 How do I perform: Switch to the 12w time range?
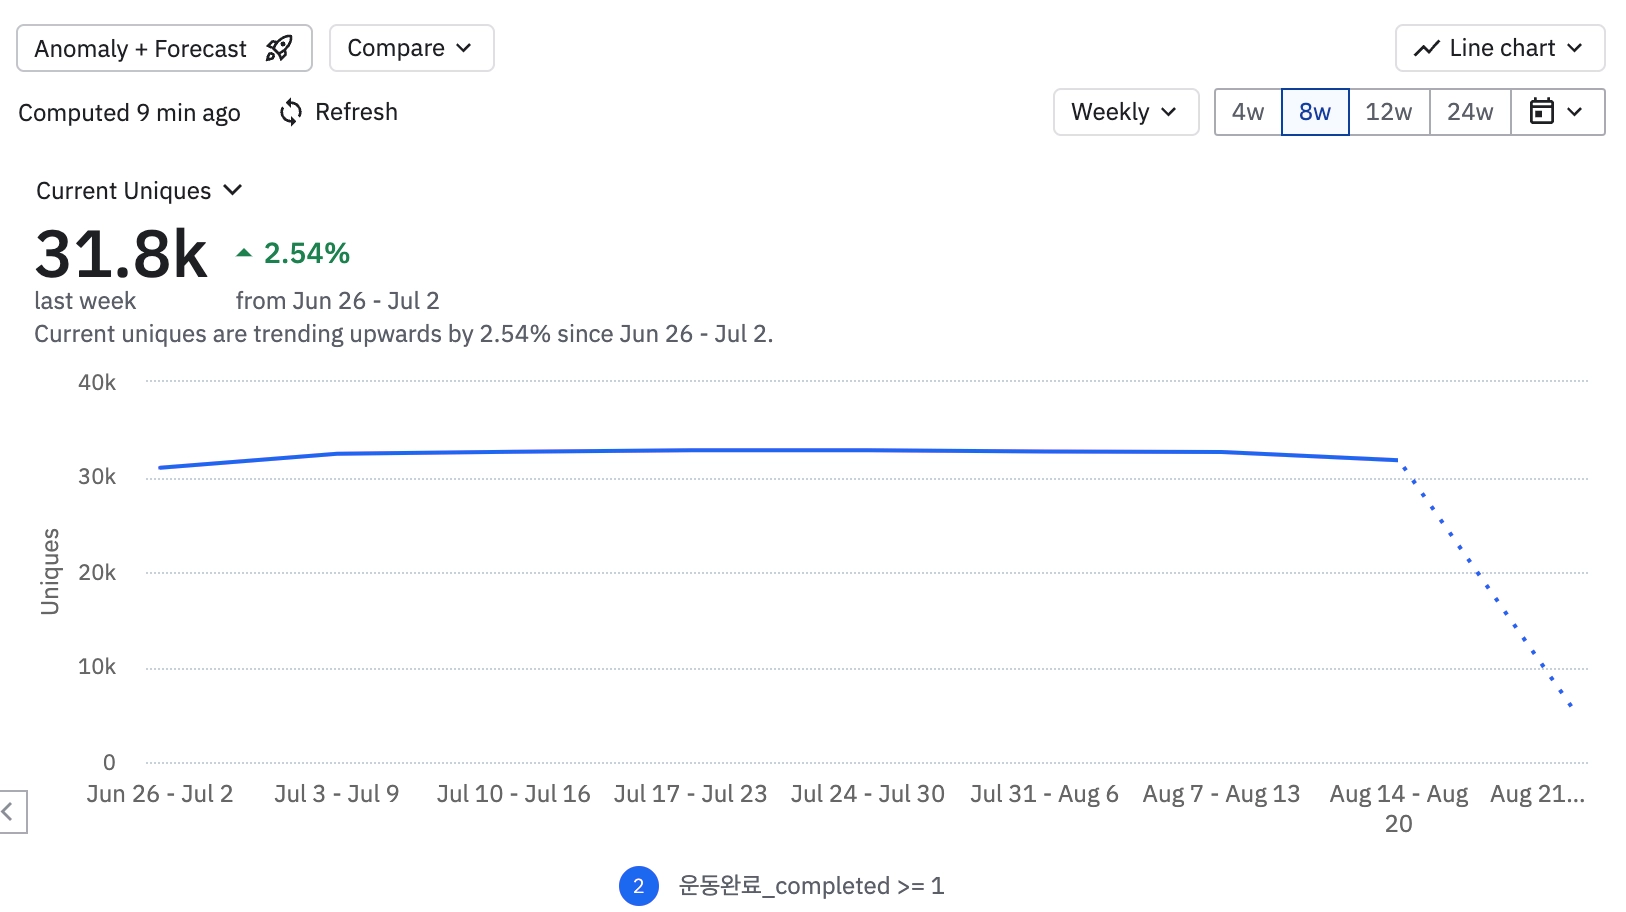pos(1388,112)
